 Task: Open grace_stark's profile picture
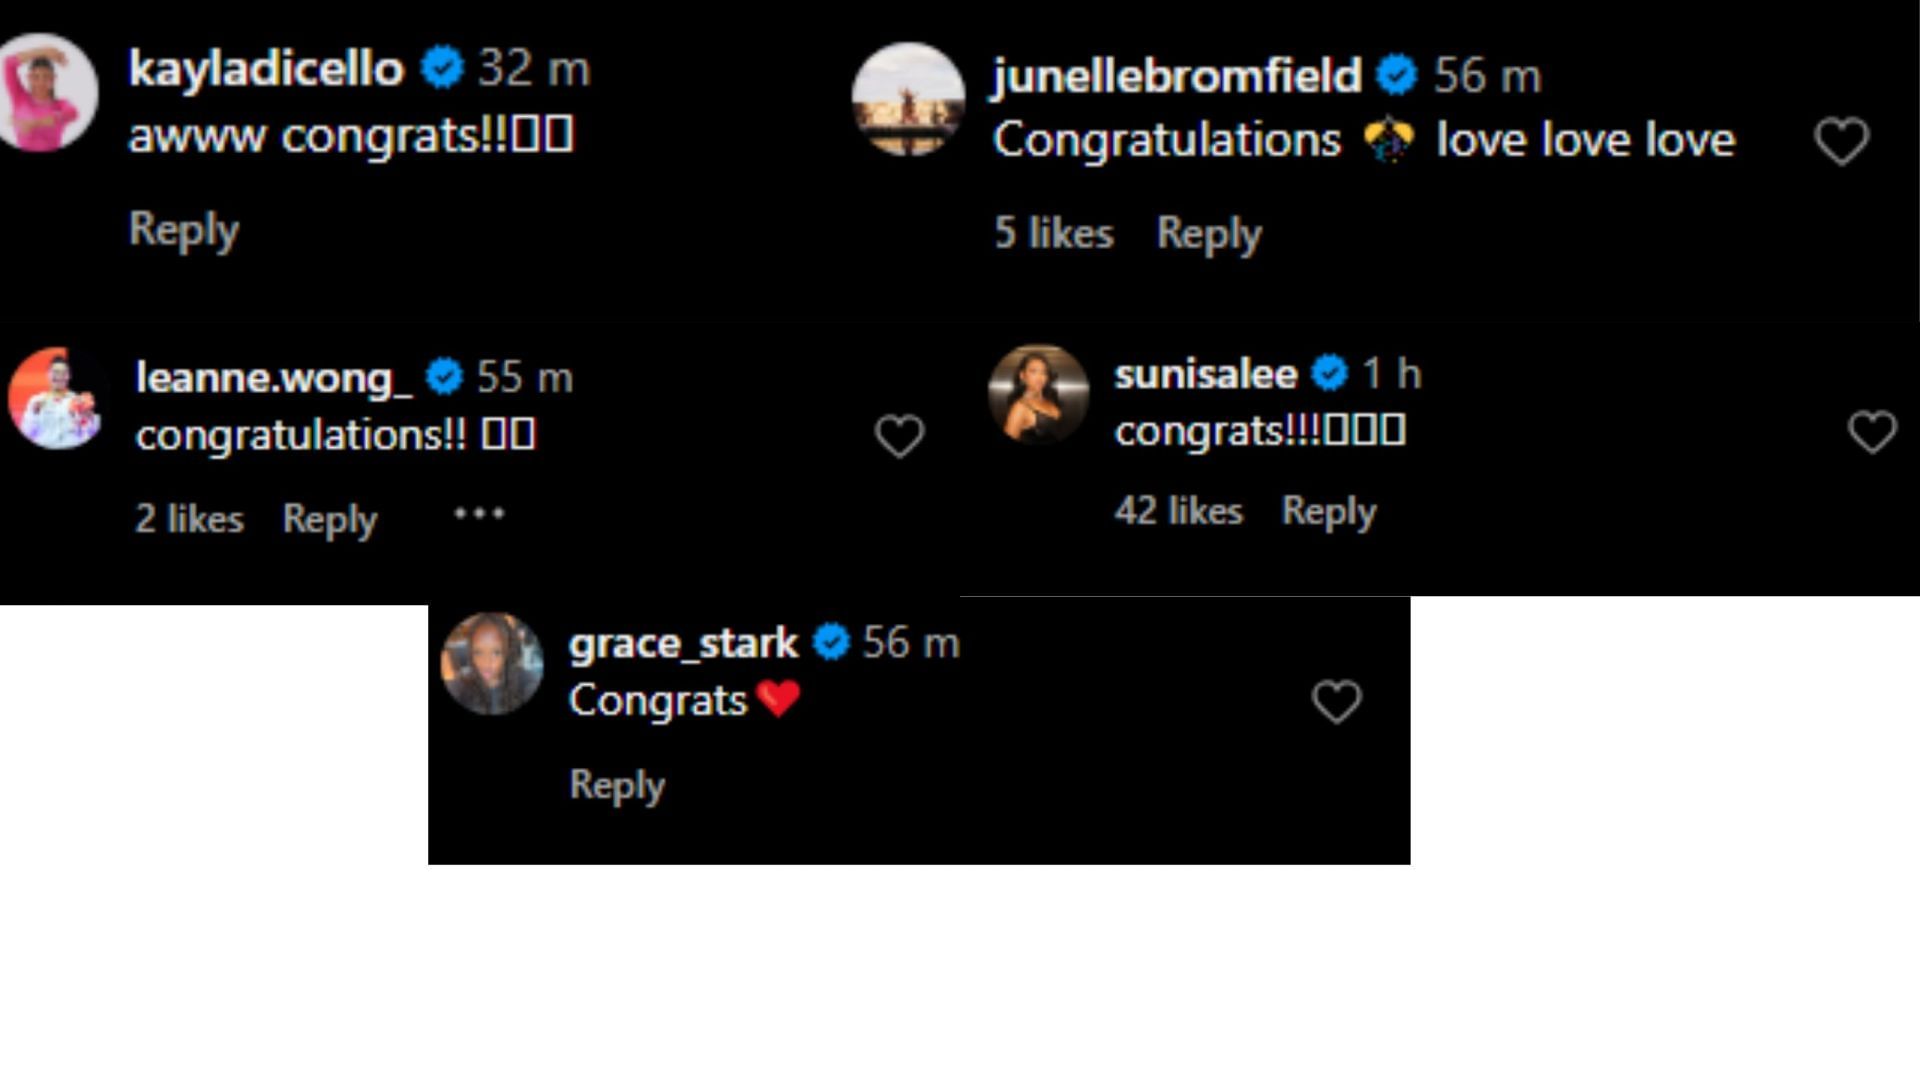pos(492,665)
